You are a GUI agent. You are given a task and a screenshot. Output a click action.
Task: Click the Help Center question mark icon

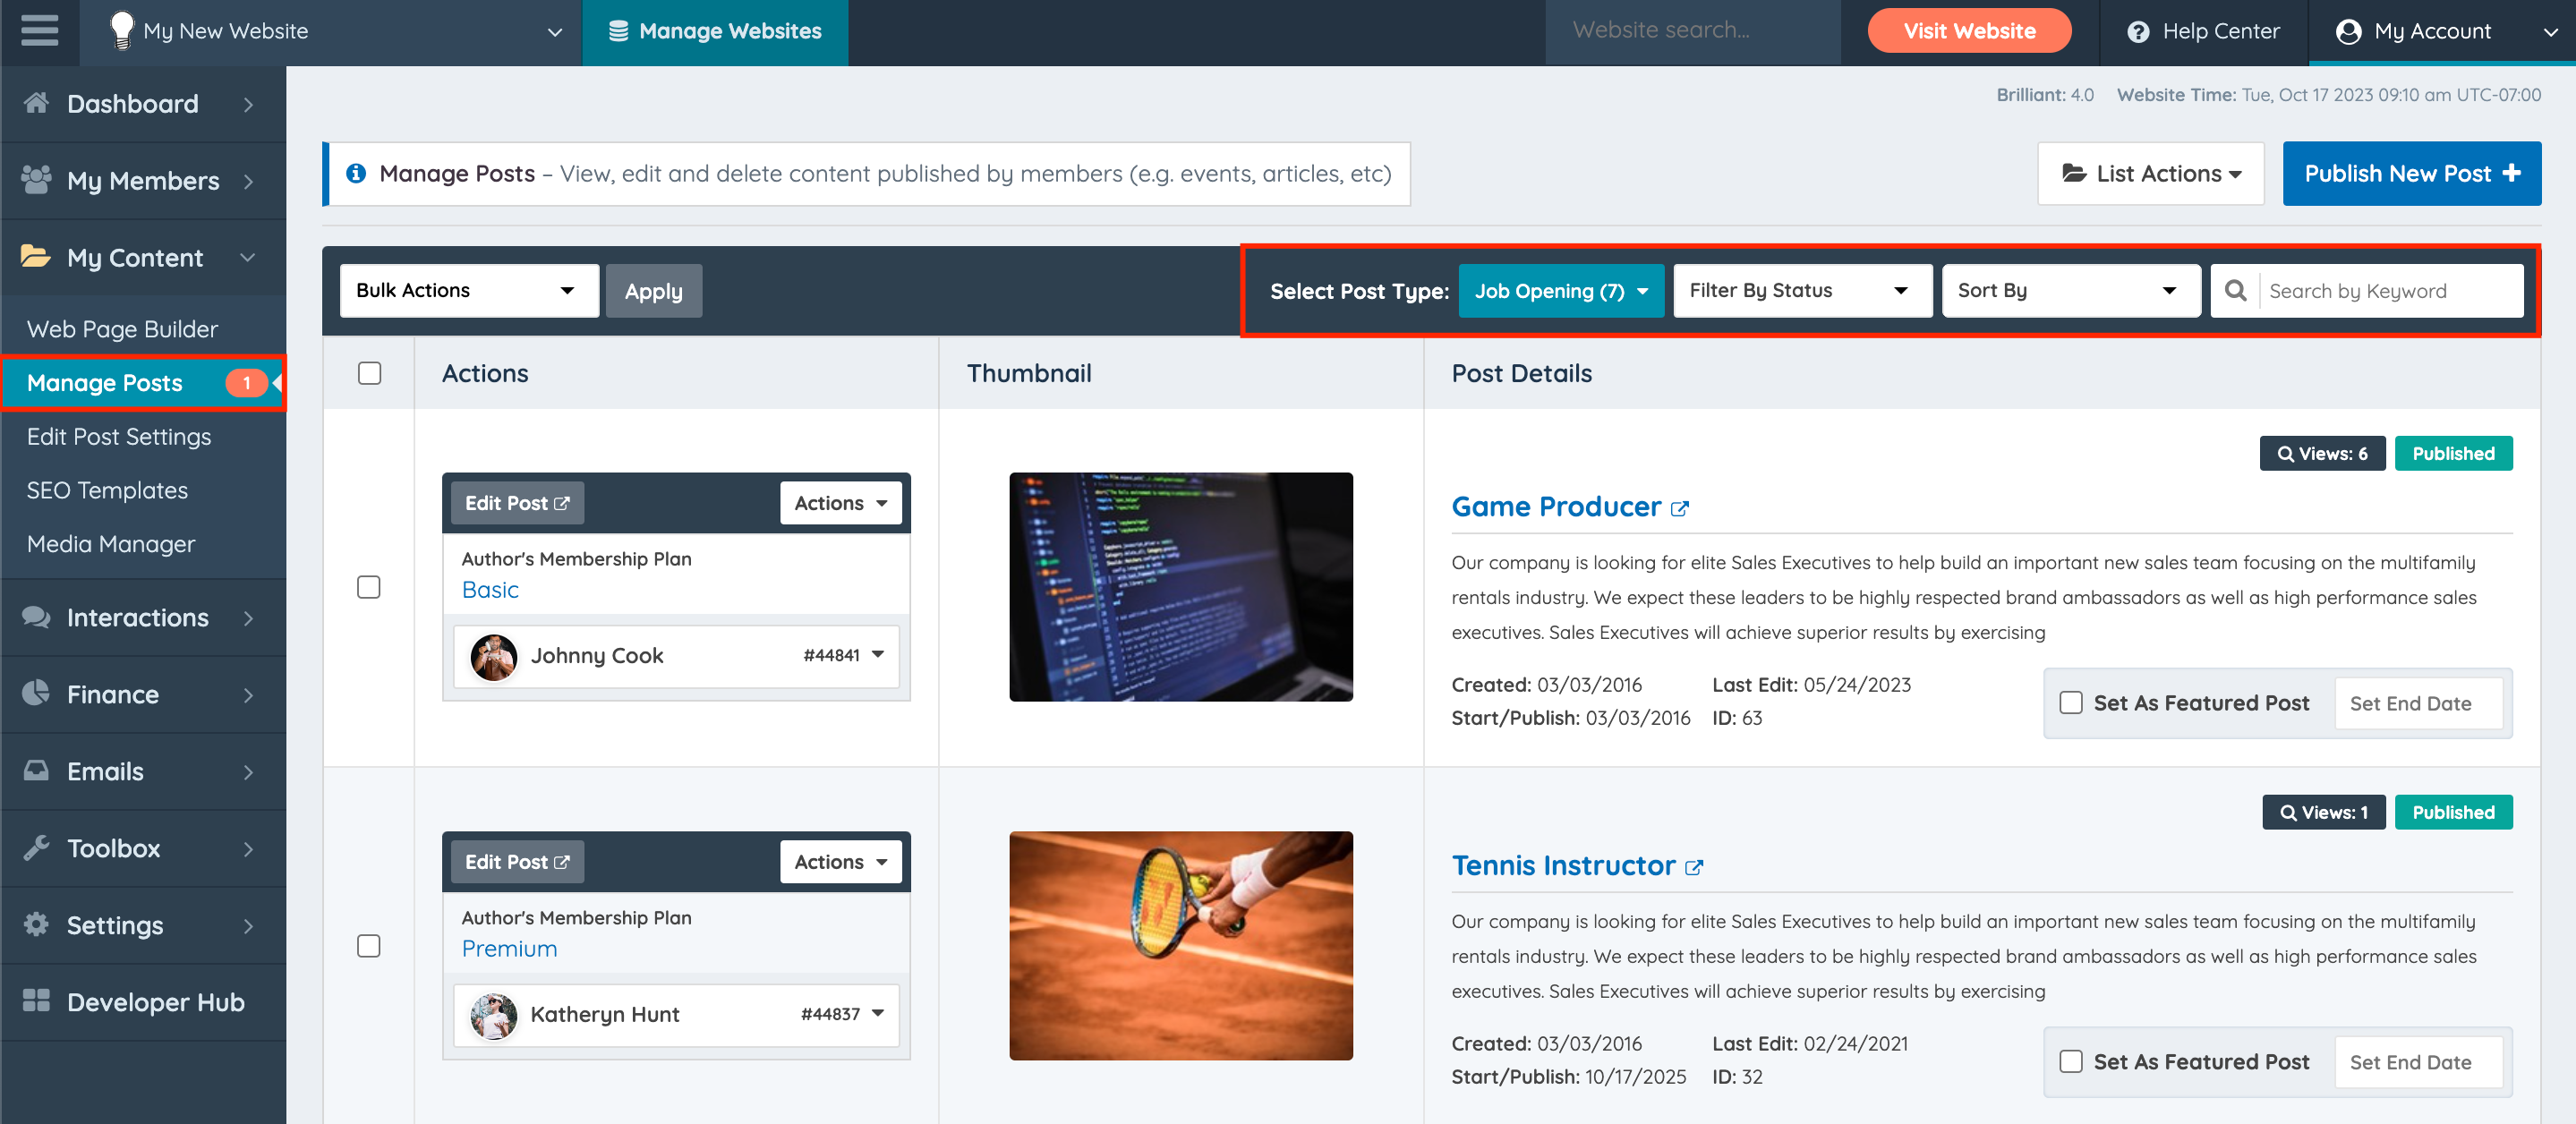click(x=2138, y=32)
